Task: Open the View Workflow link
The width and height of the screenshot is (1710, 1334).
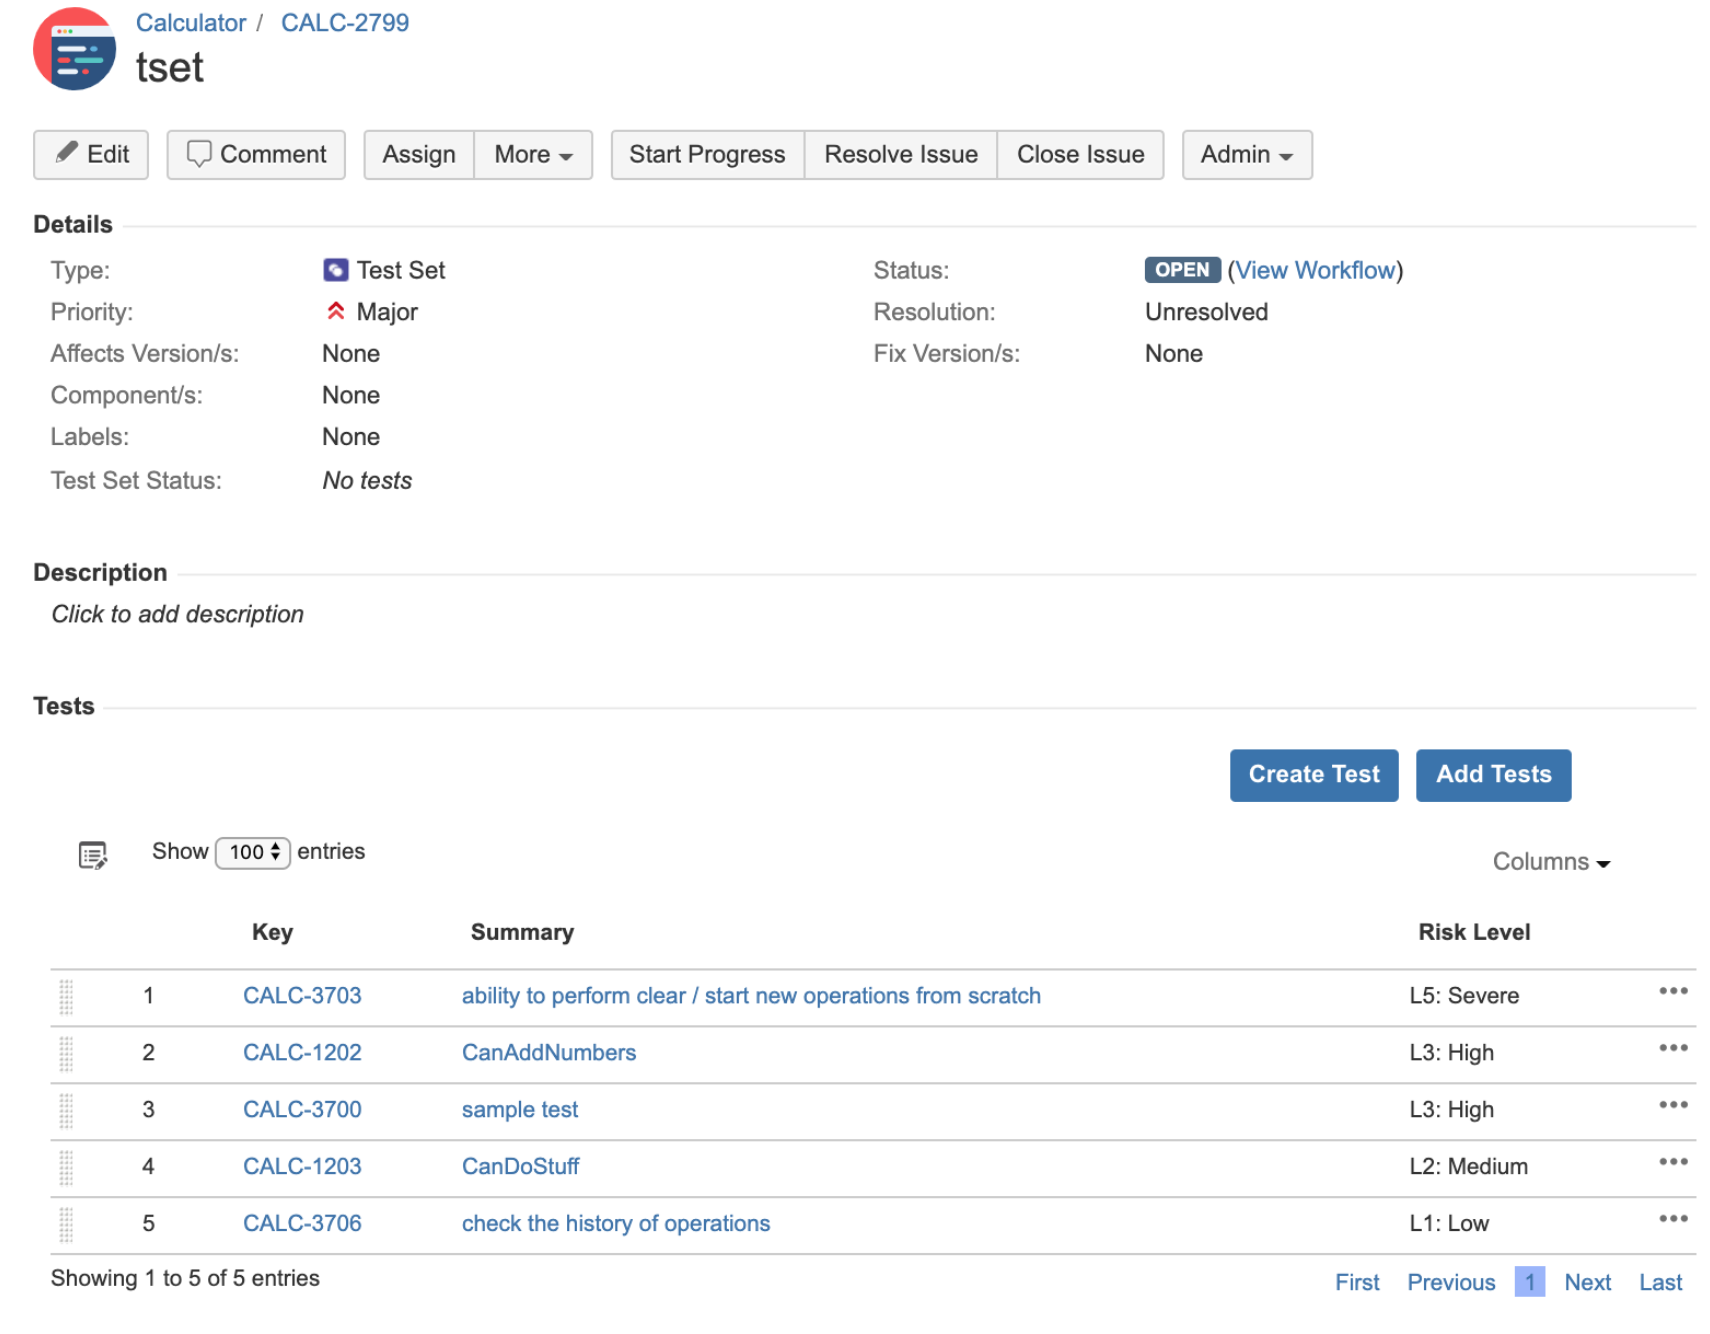Action: point(1314,270)
